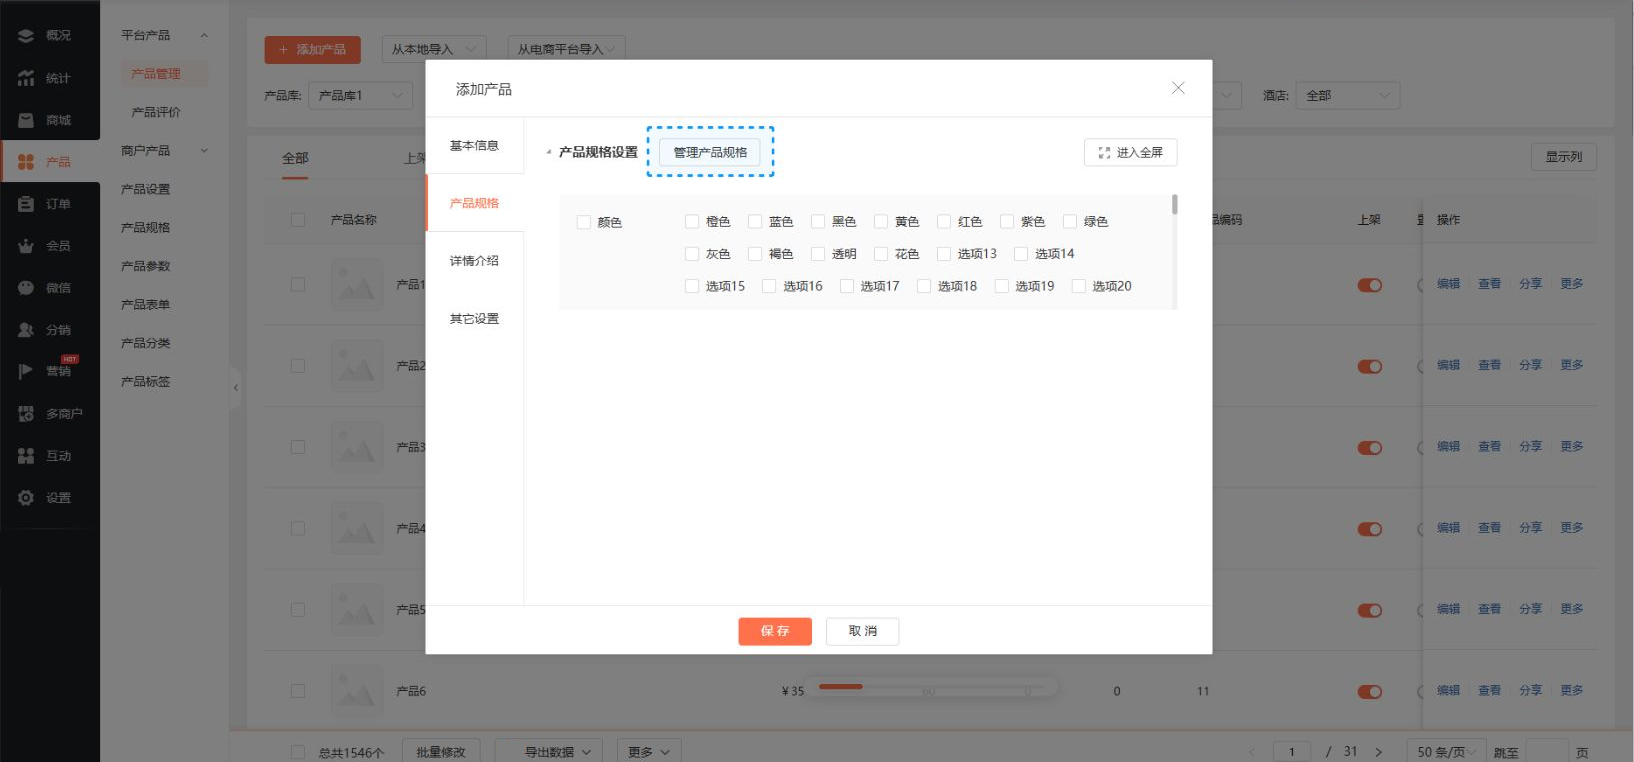
Task: Check the 蓝色 option
Action: click(755, 222)
